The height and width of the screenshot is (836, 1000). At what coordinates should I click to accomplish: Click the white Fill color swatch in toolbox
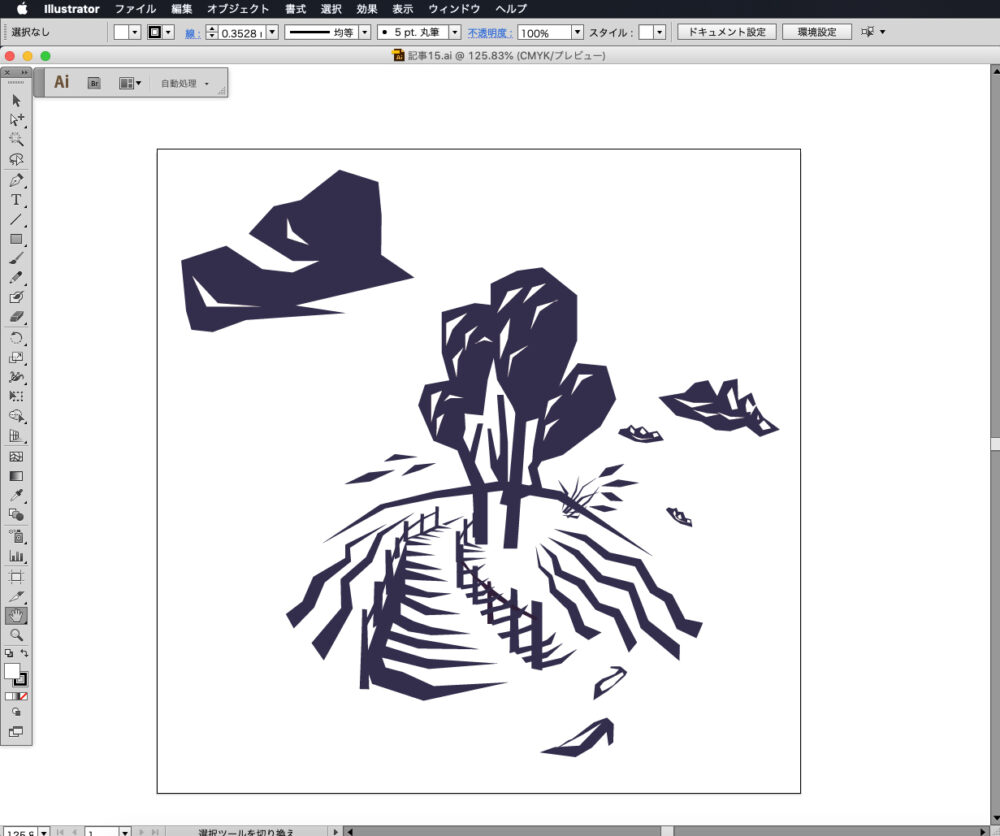click(x=12, y=671)
